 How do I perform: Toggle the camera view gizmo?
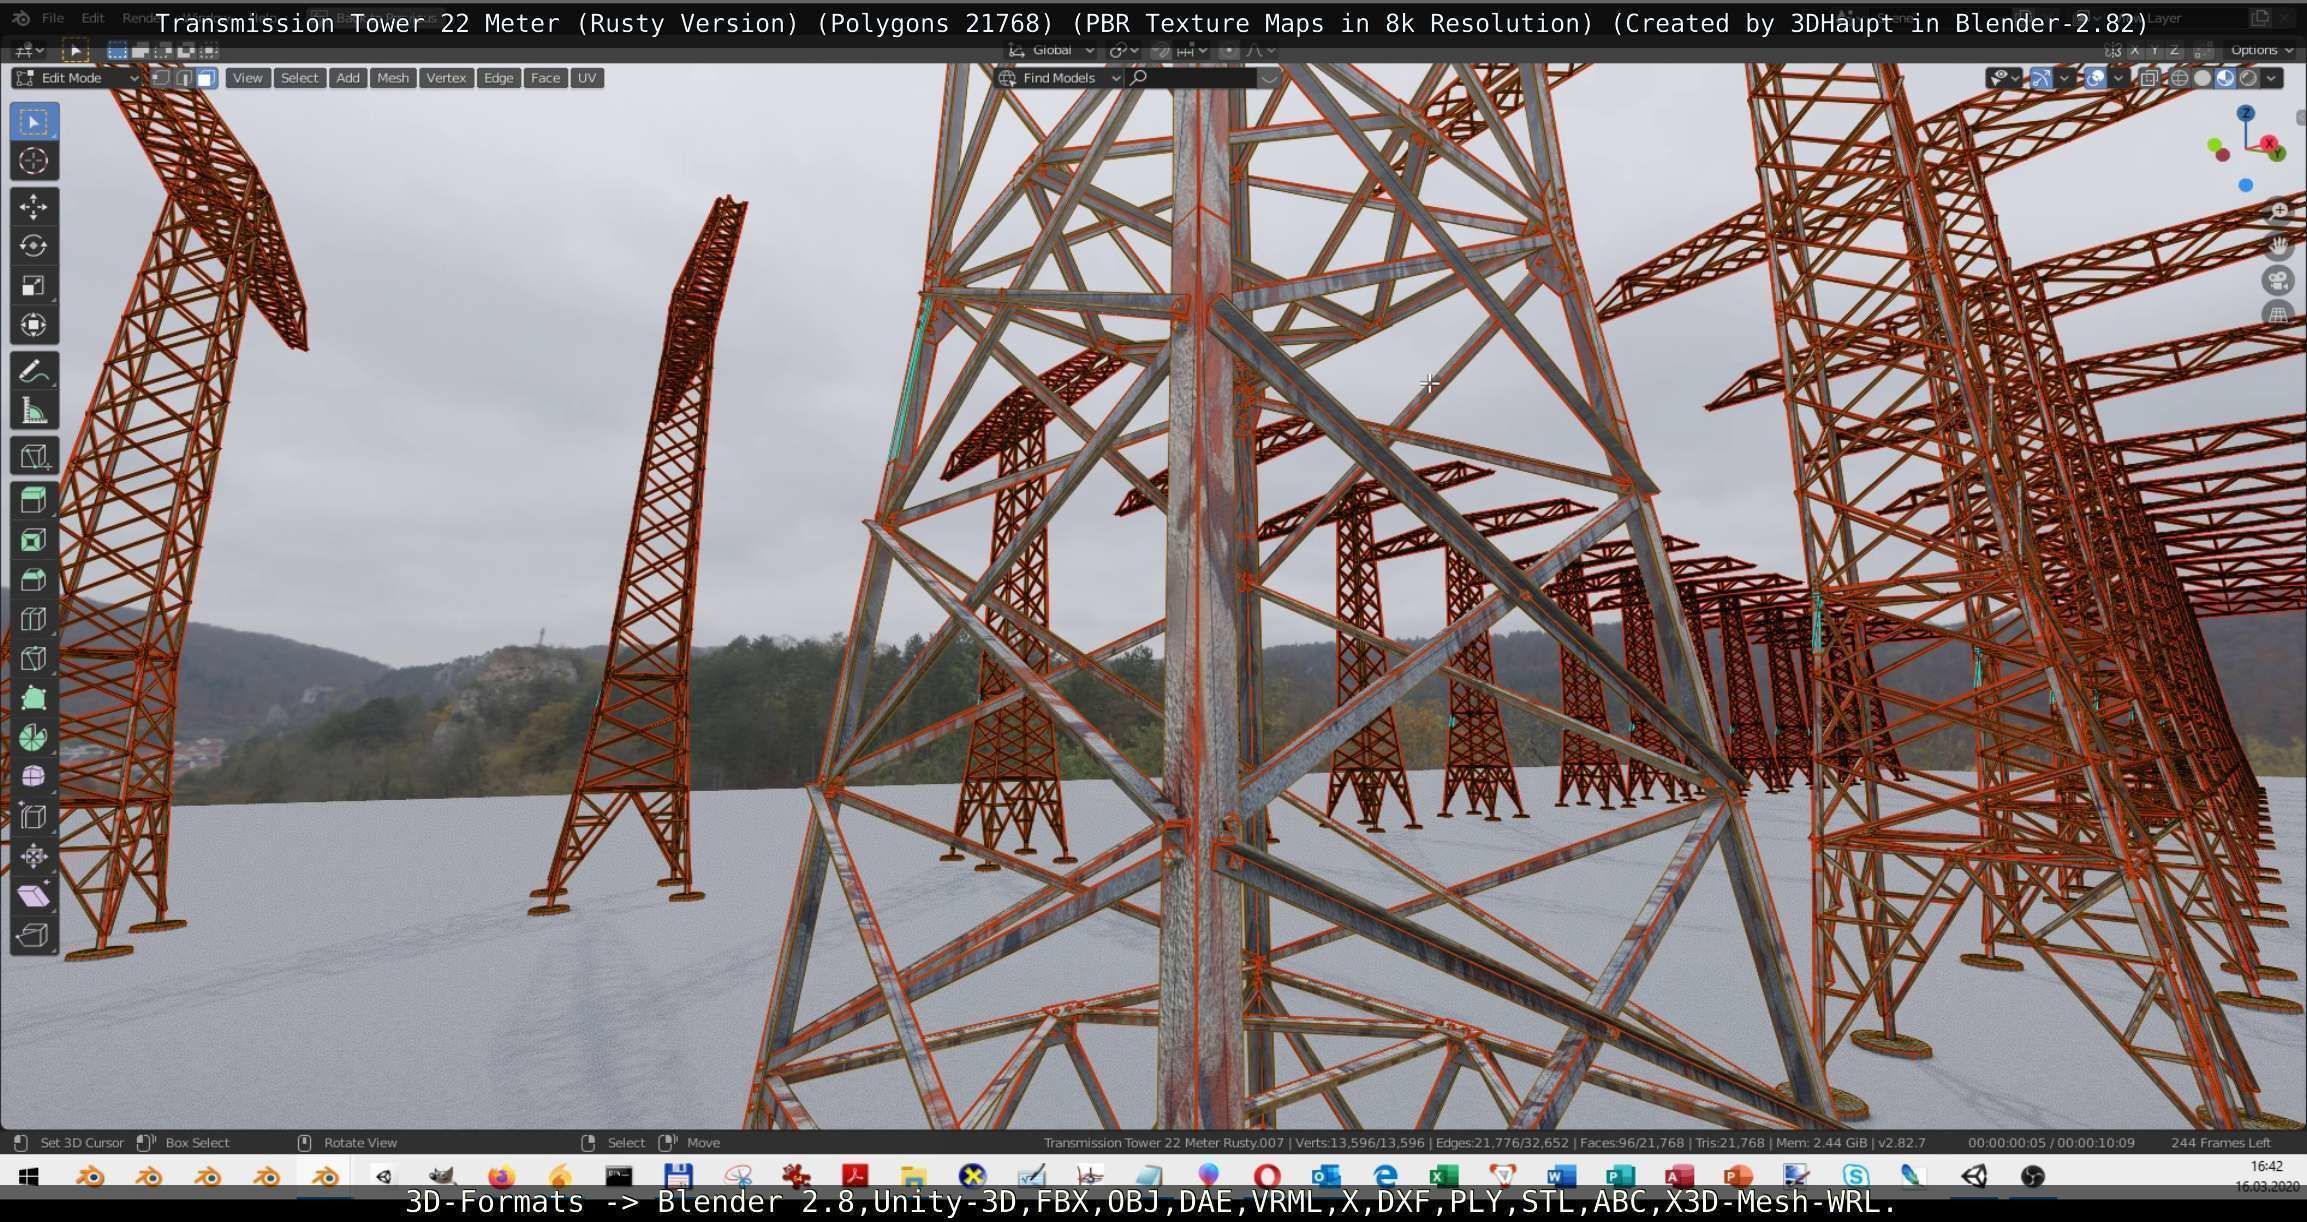coord(2278,280)
